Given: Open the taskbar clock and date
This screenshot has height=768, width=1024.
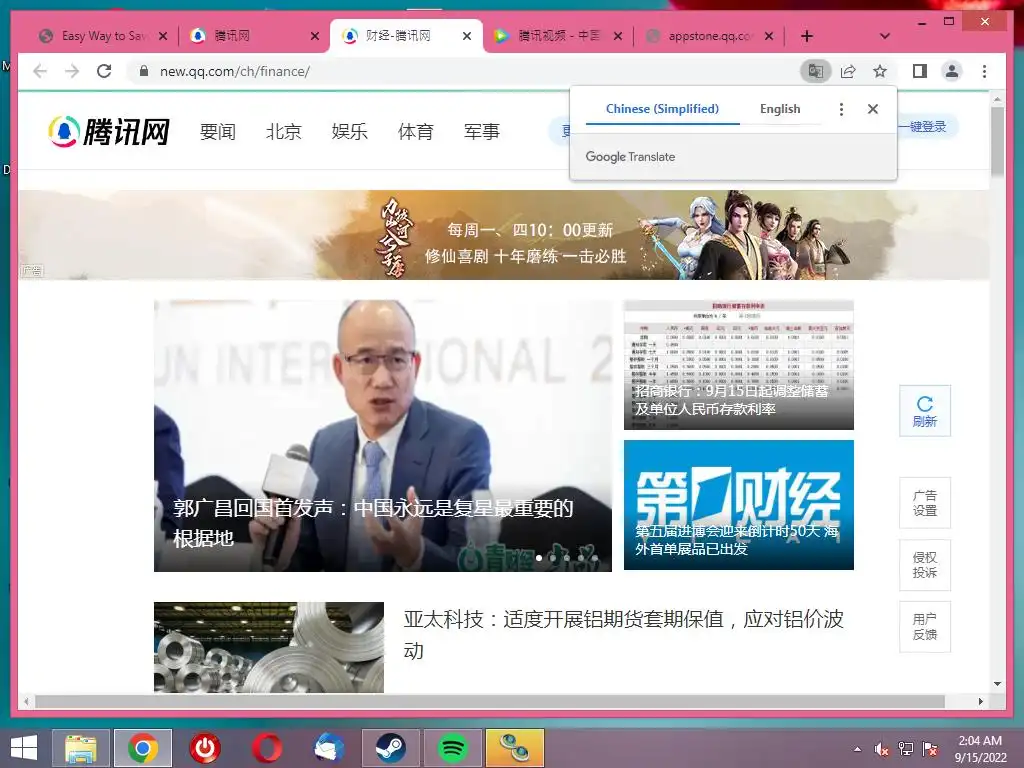Looking at the screenshot, I should point(980,749).
